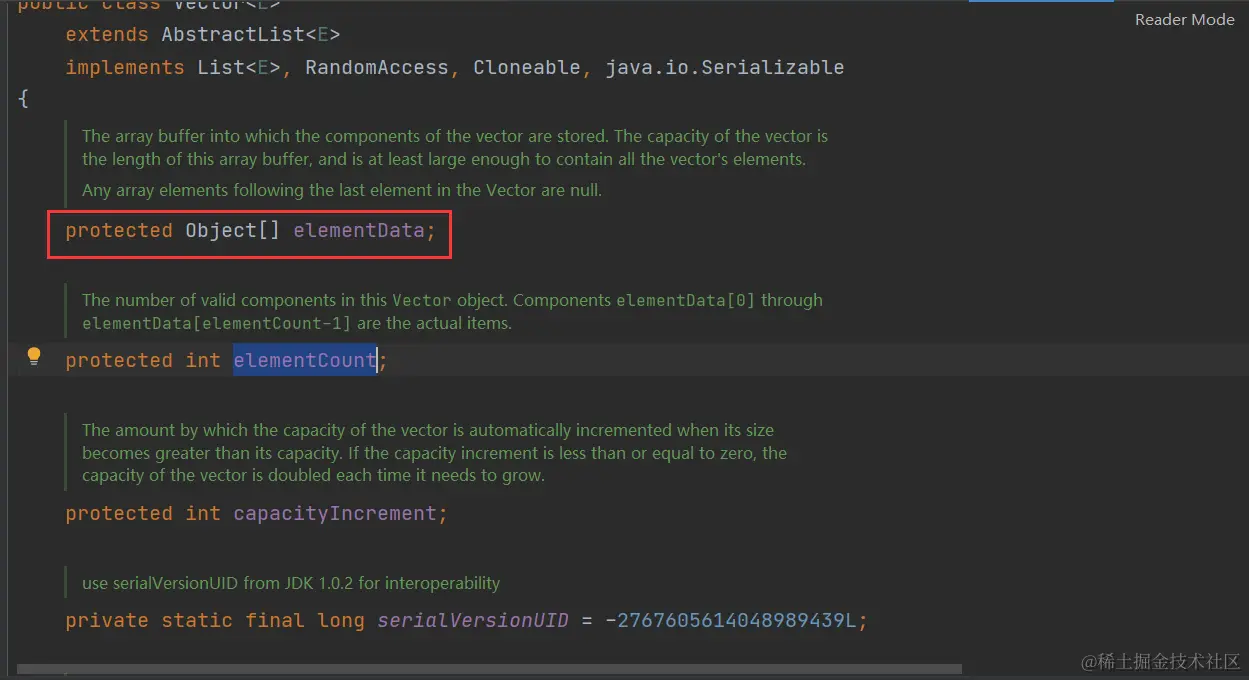Click the horizontal scrollbar at bottom

(x=489, y=669)
